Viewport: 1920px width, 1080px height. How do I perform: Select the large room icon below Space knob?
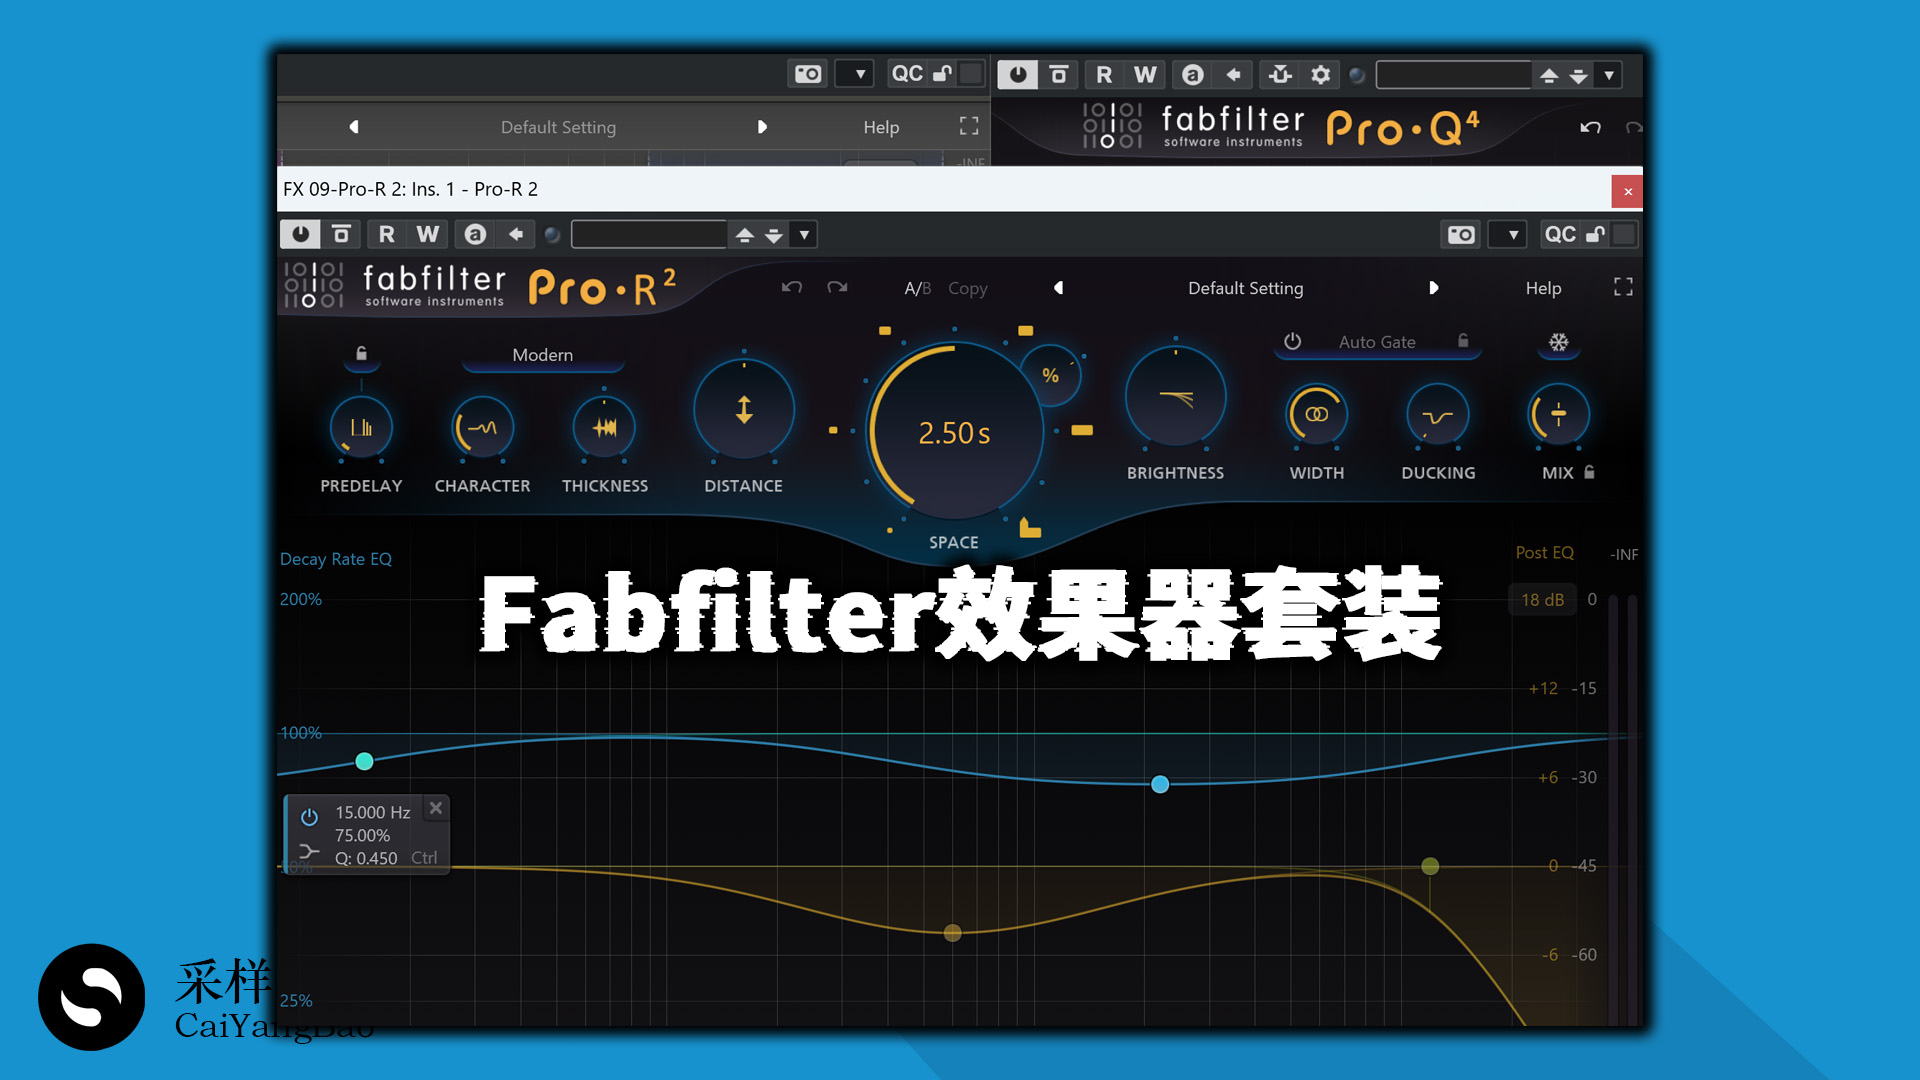pyautogui.click(x=1030, y=528)
